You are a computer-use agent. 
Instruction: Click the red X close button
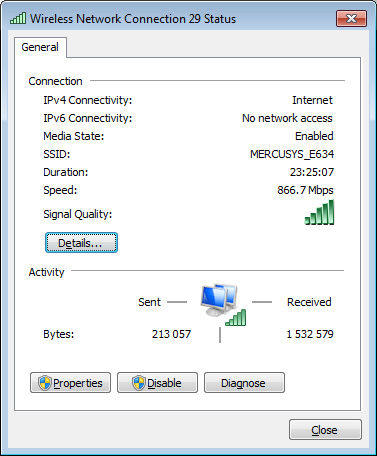click(x=351, y=18)
